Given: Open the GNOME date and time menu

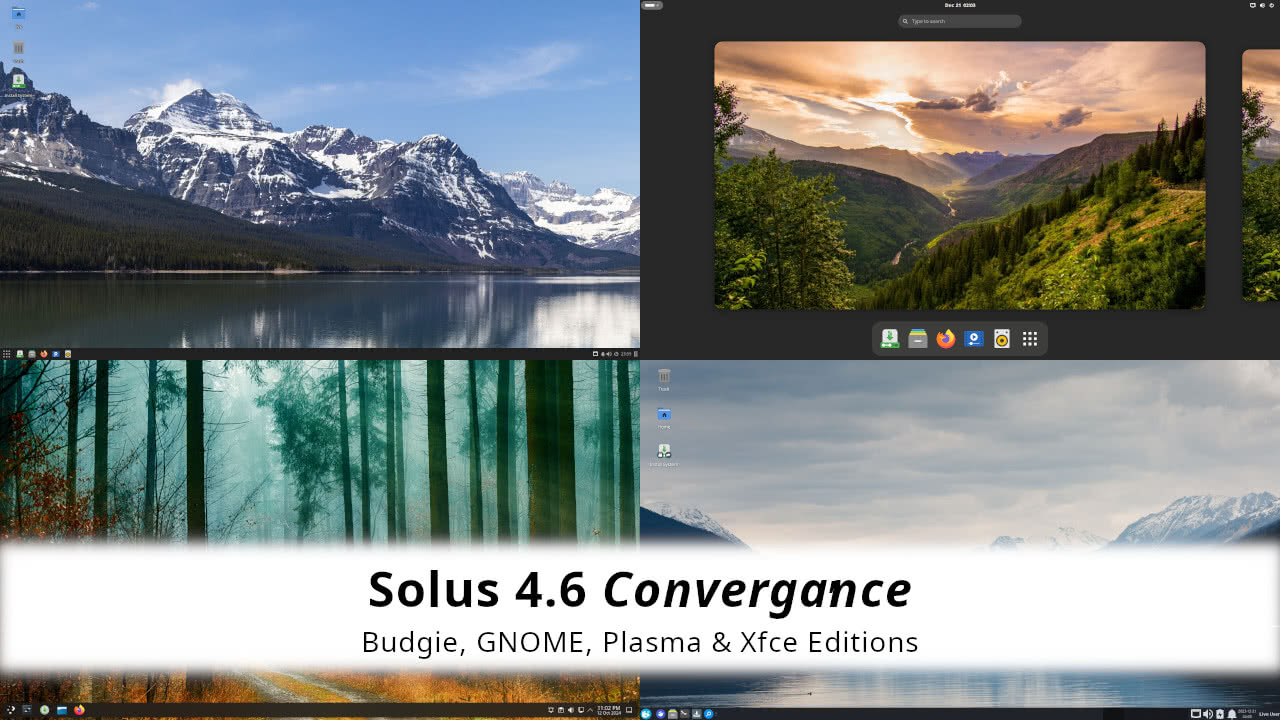Looking at the screenshot, I should coord(960,5).
